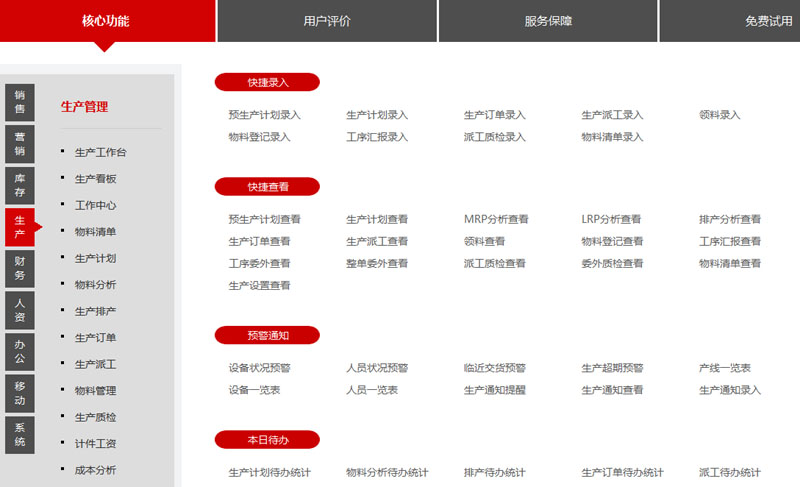Open the 系统 sidebar module
This screenshot has width=800, height=487.
point(20,434)
